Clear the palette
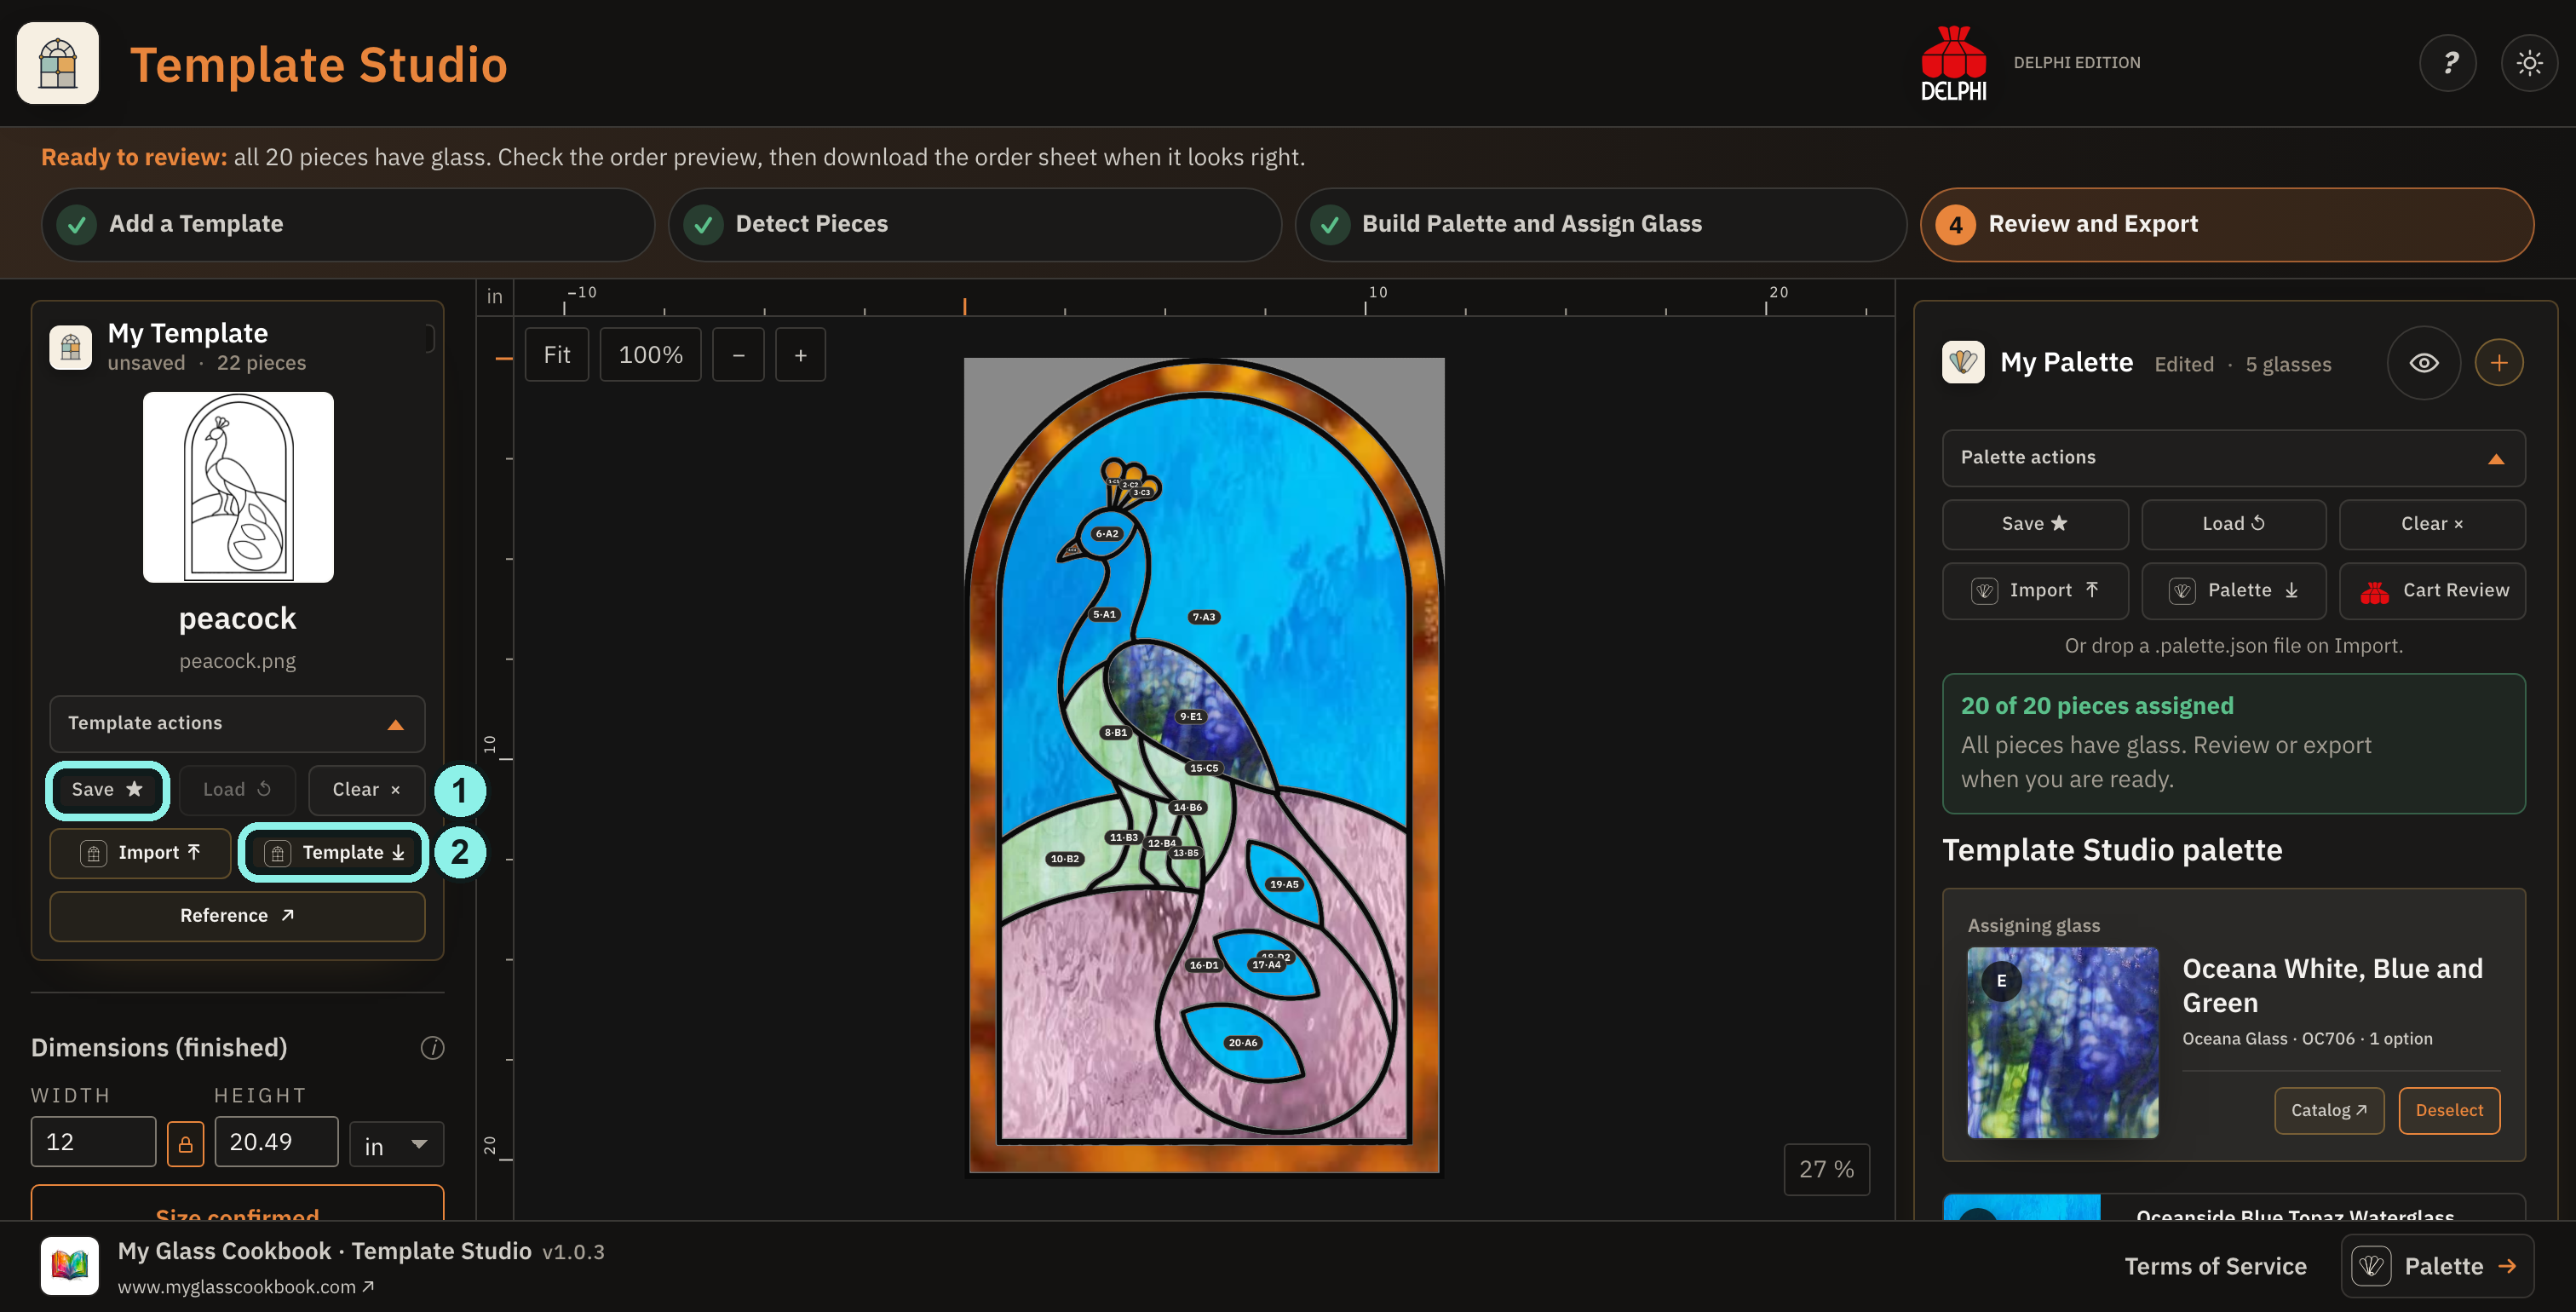Image resolution: width=2576 pixels, height=1312 pixels. pyautogui.click(x=2432, y=524)
